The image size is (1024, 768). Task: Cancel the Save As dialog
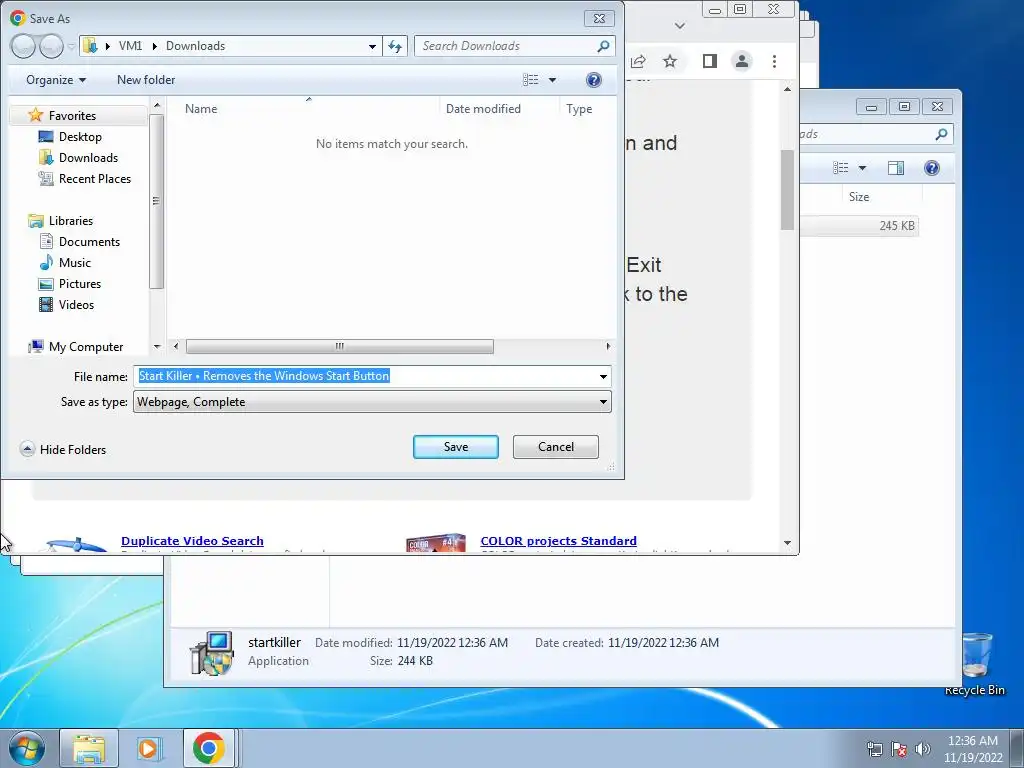pyautogui.click(x=555, y=447)
